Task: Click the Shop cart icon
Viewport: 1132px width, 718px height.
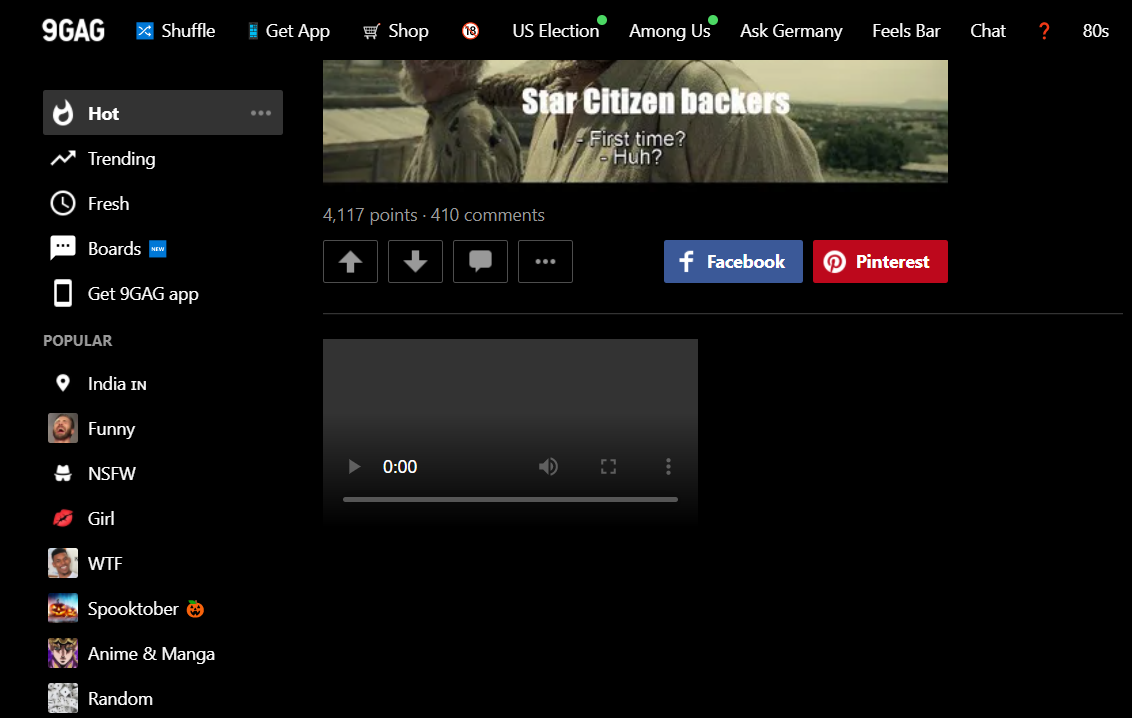Action: 371,31
